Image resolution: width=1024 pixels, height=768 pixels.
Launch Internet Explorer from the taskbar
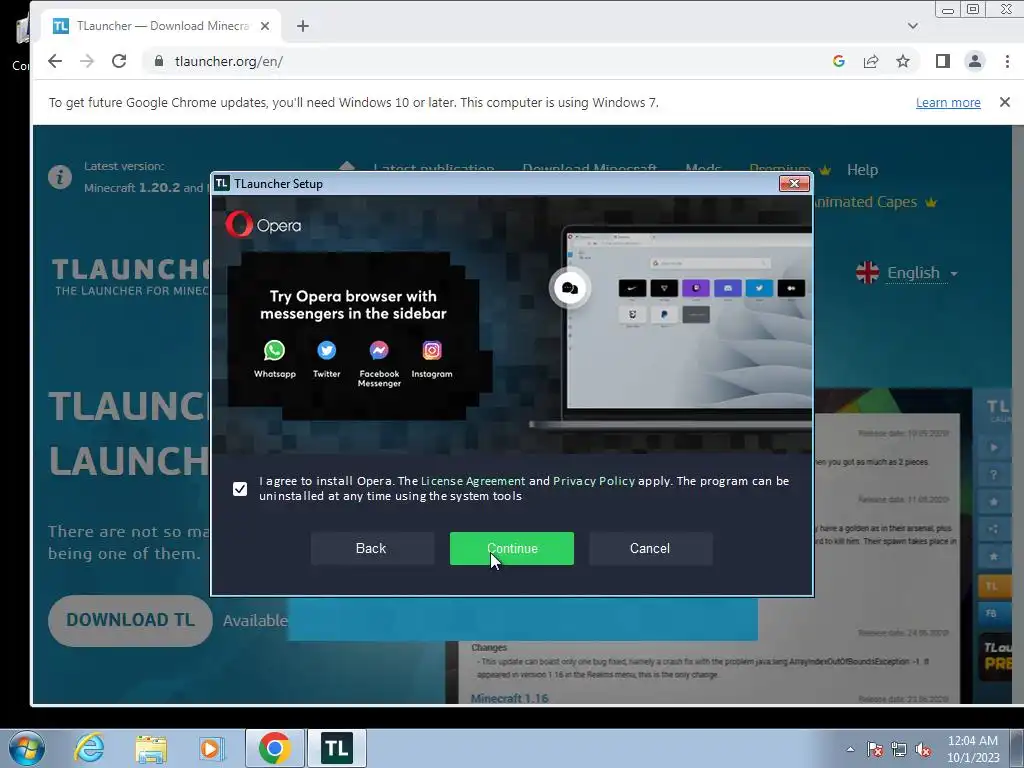coord(89,748)
